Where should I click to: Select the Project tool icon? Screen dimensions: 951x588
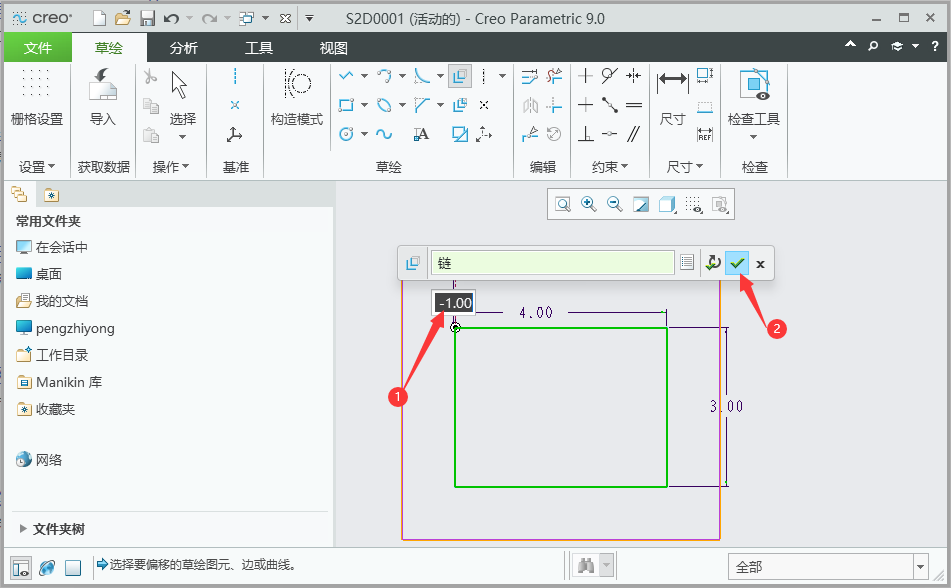pyautogui.click(x=460, y=134)
